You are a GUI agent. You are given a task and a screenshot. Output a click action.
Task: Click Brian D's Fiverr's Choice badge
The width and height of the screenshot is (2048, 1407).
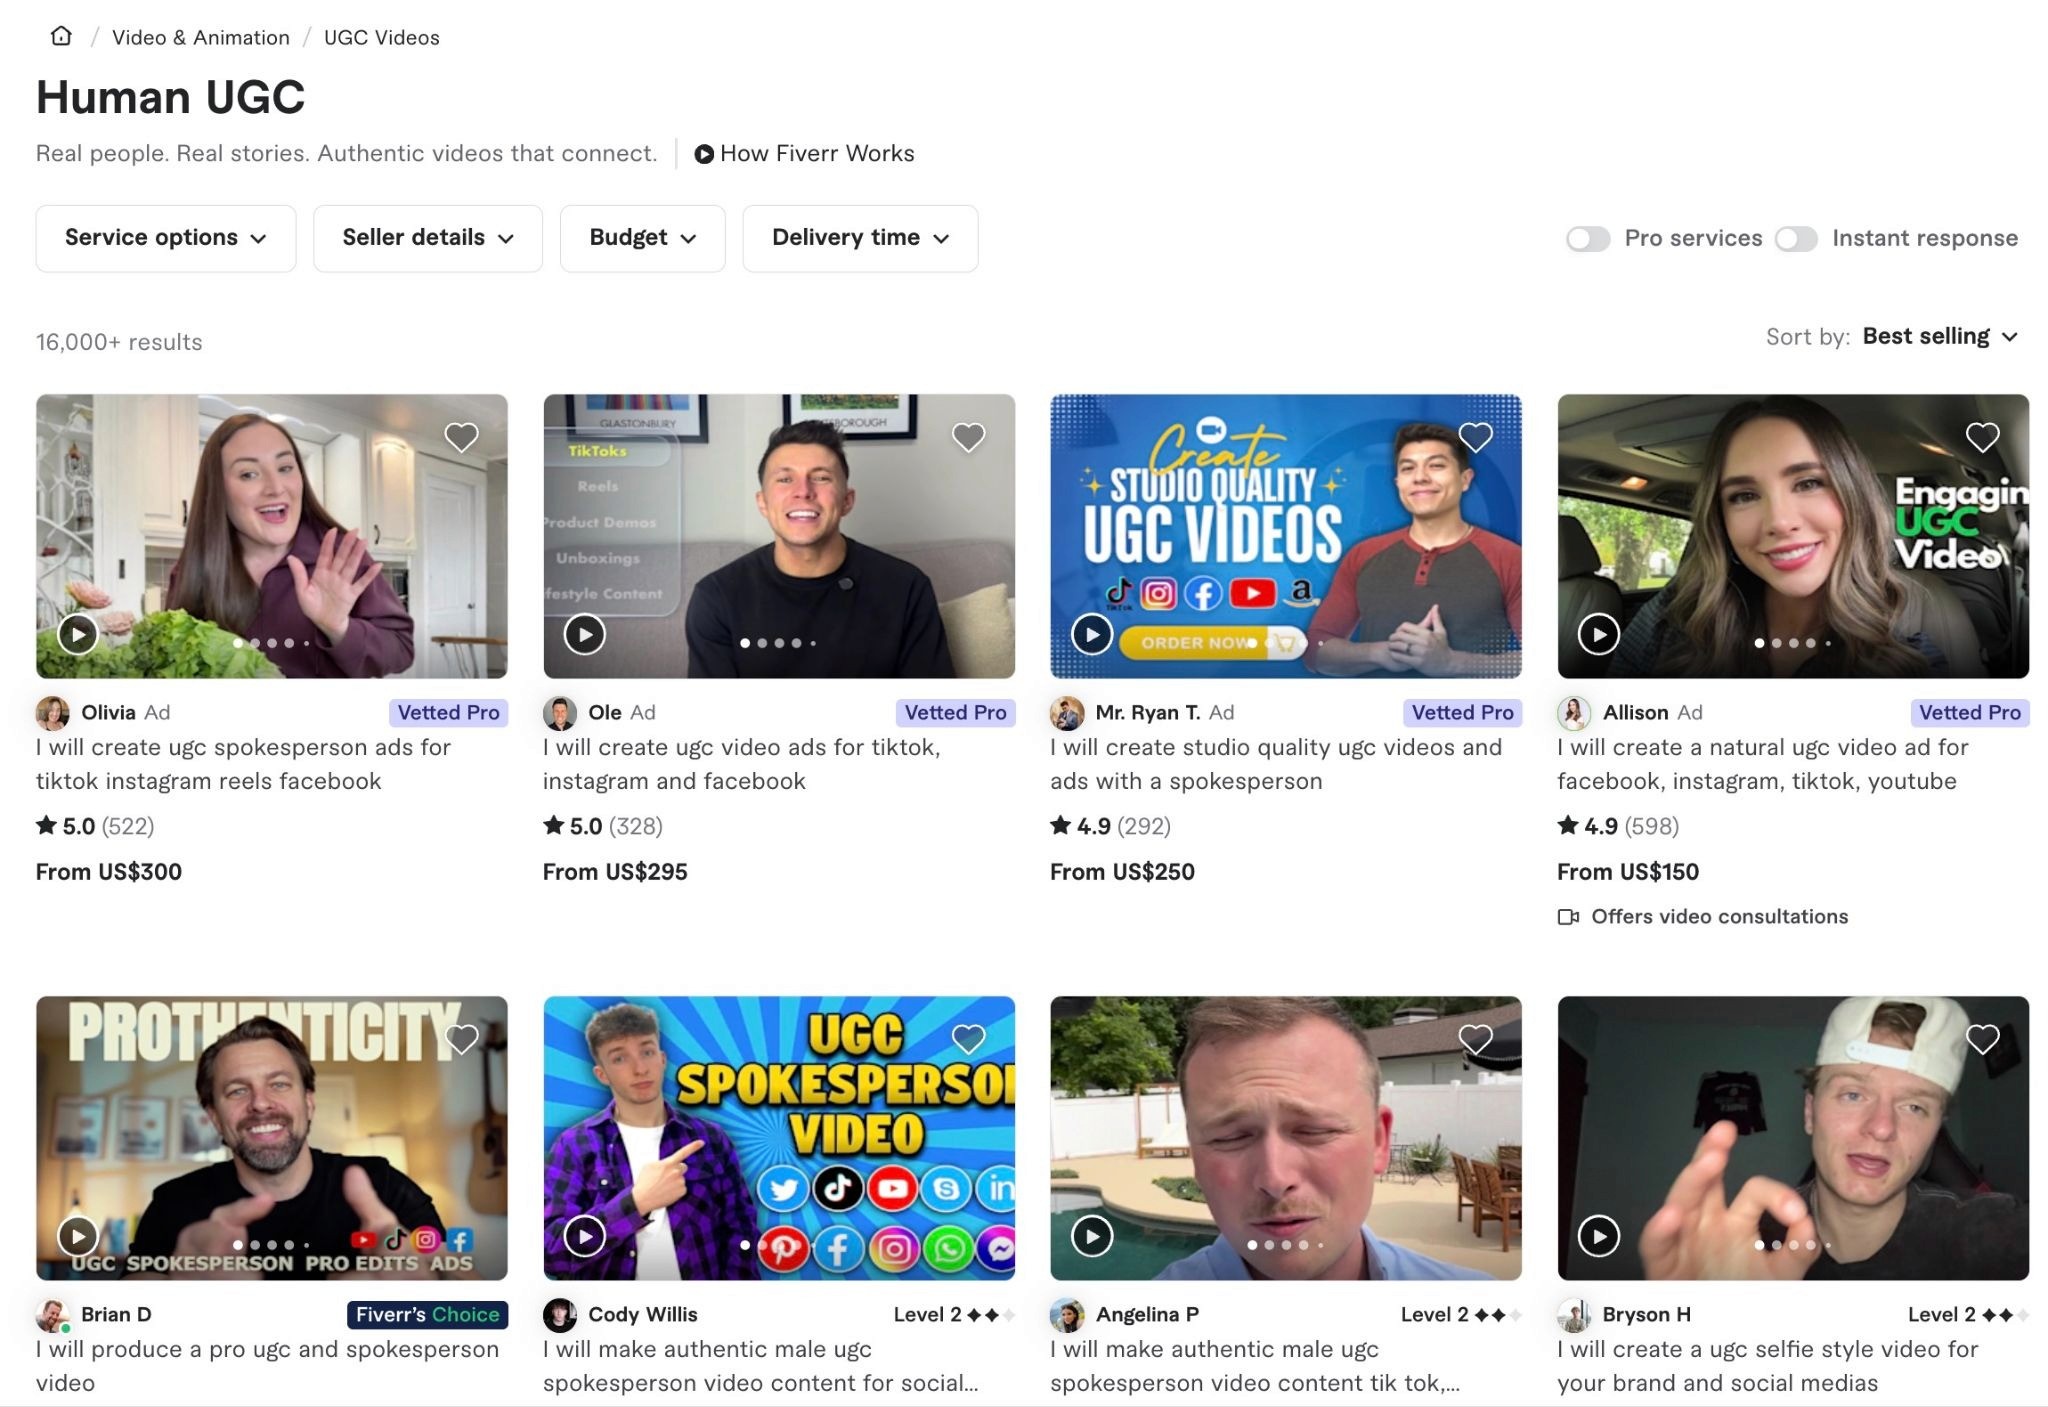[427, 1315]
